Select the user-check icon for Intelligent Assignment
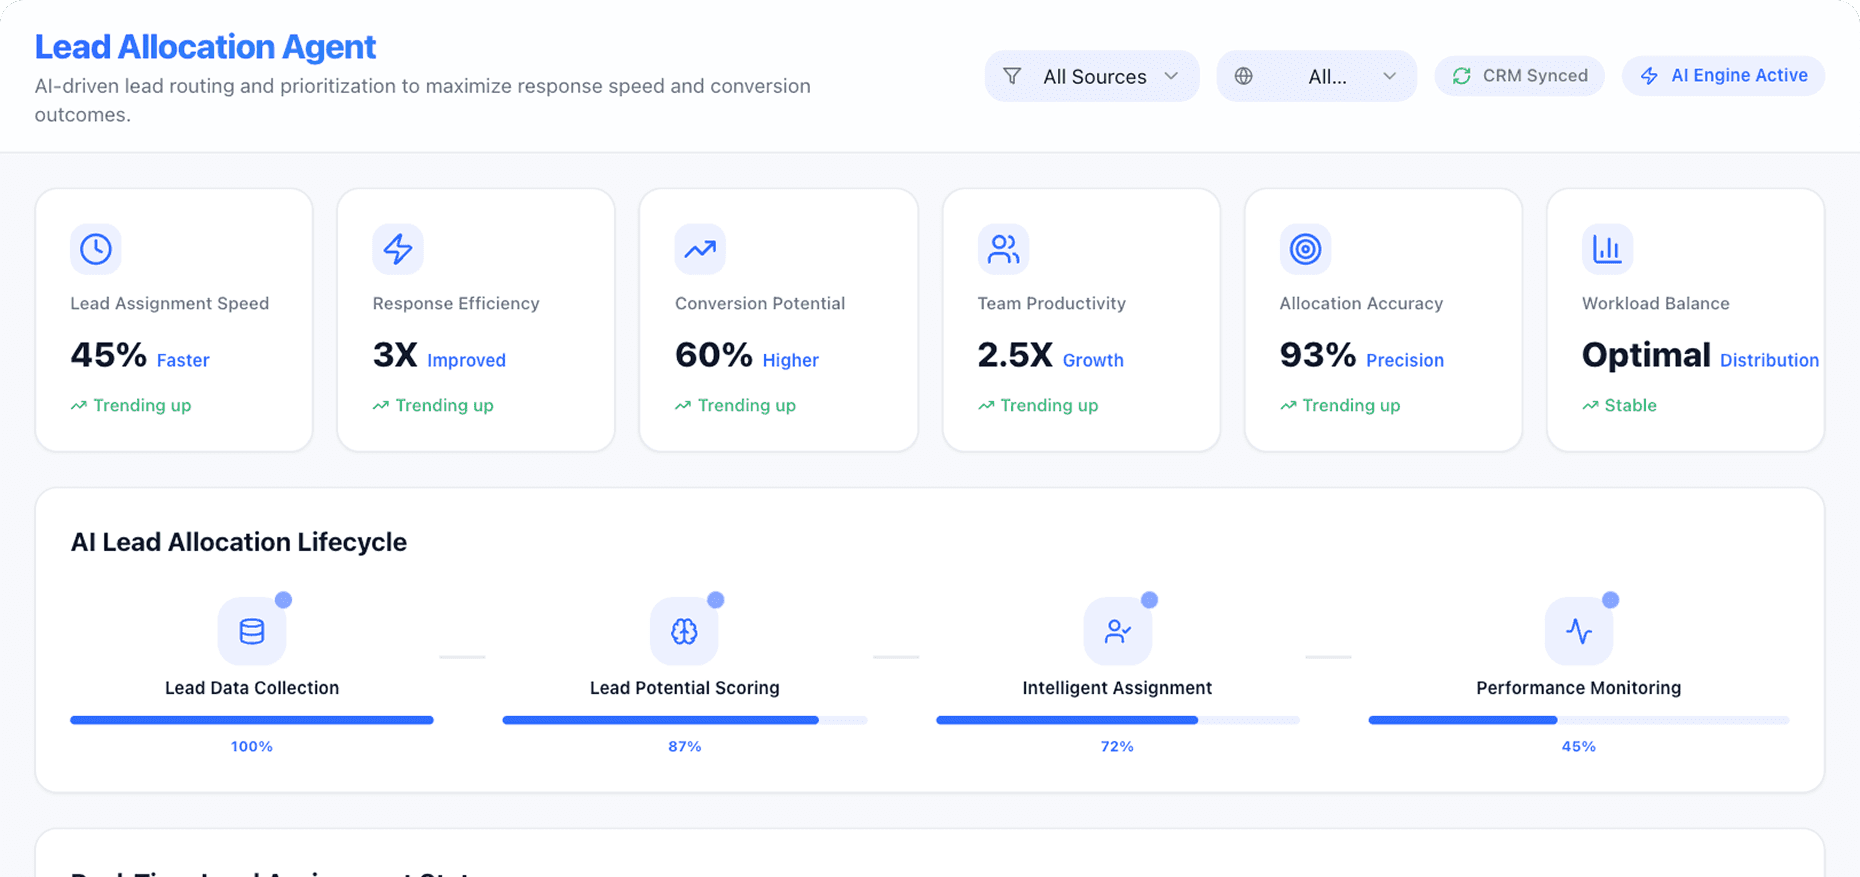This screenshot has width=1860, height=877. [x=1117, y=631]
